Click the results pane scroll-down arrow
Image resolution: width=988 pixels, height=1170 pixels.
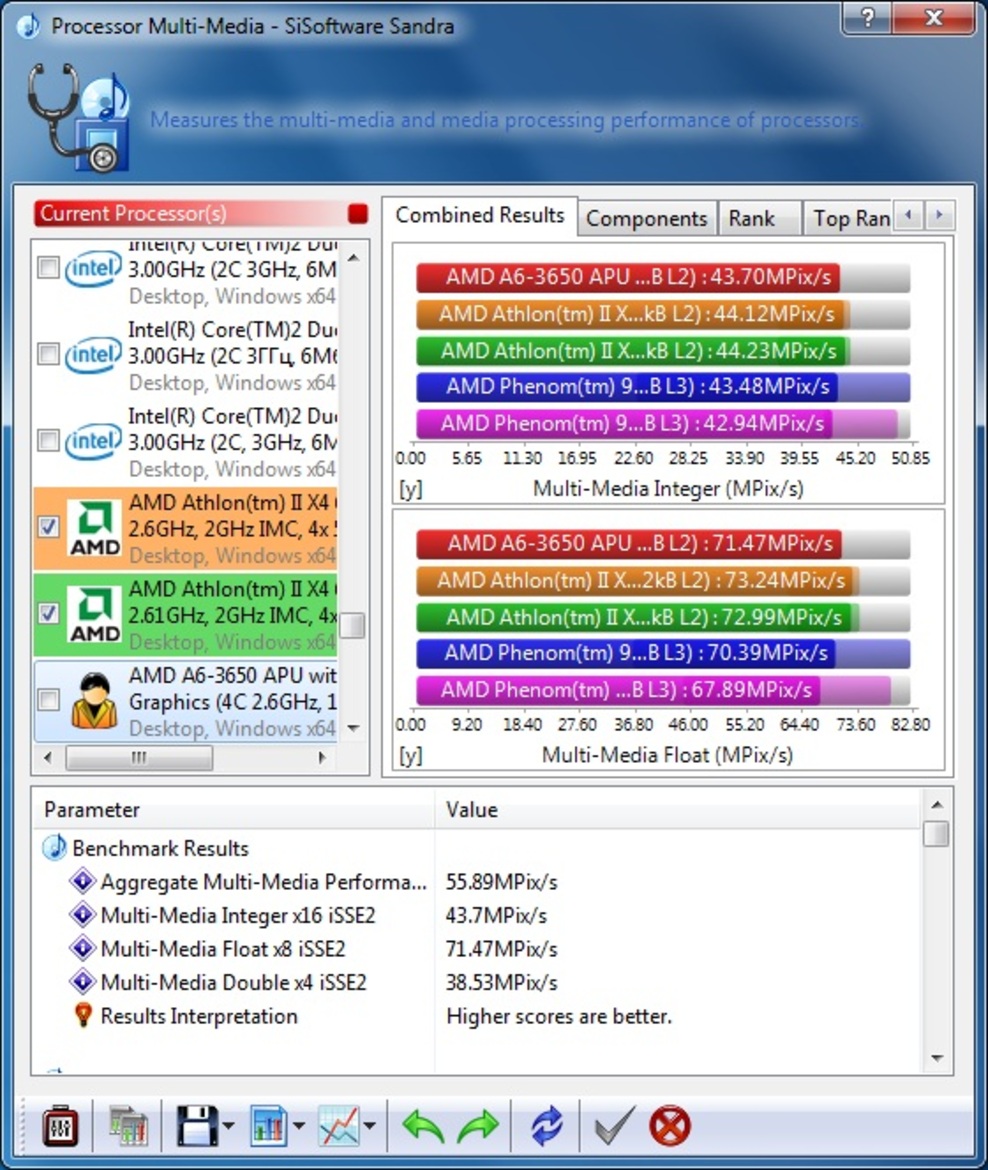937,1059
